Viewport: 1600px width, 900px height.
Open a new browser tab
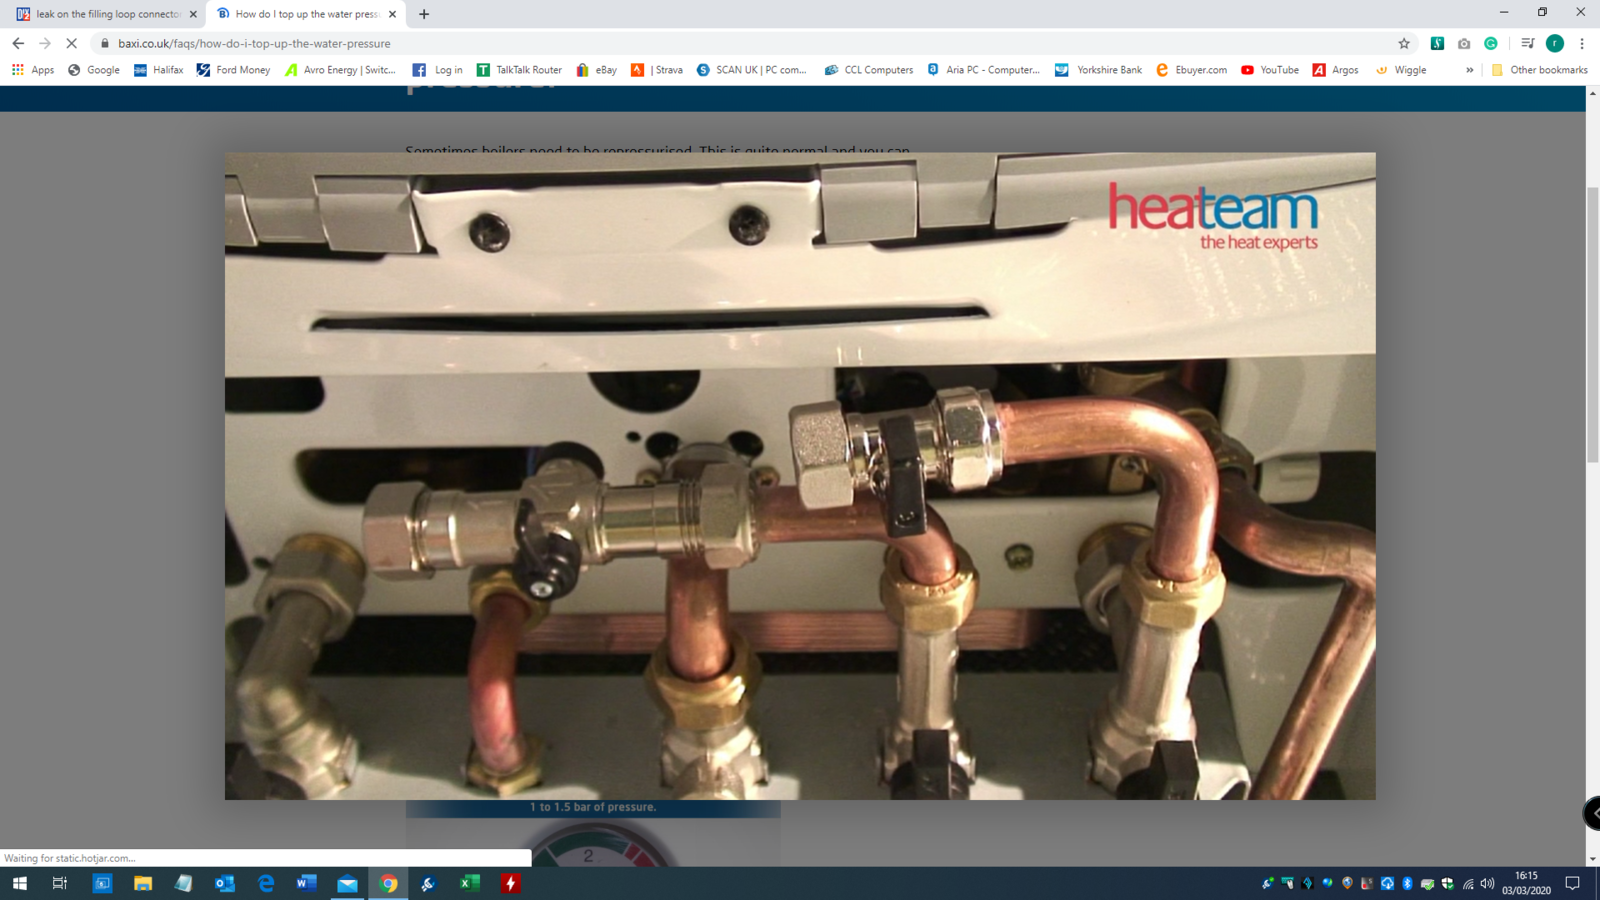pos(424,14)
